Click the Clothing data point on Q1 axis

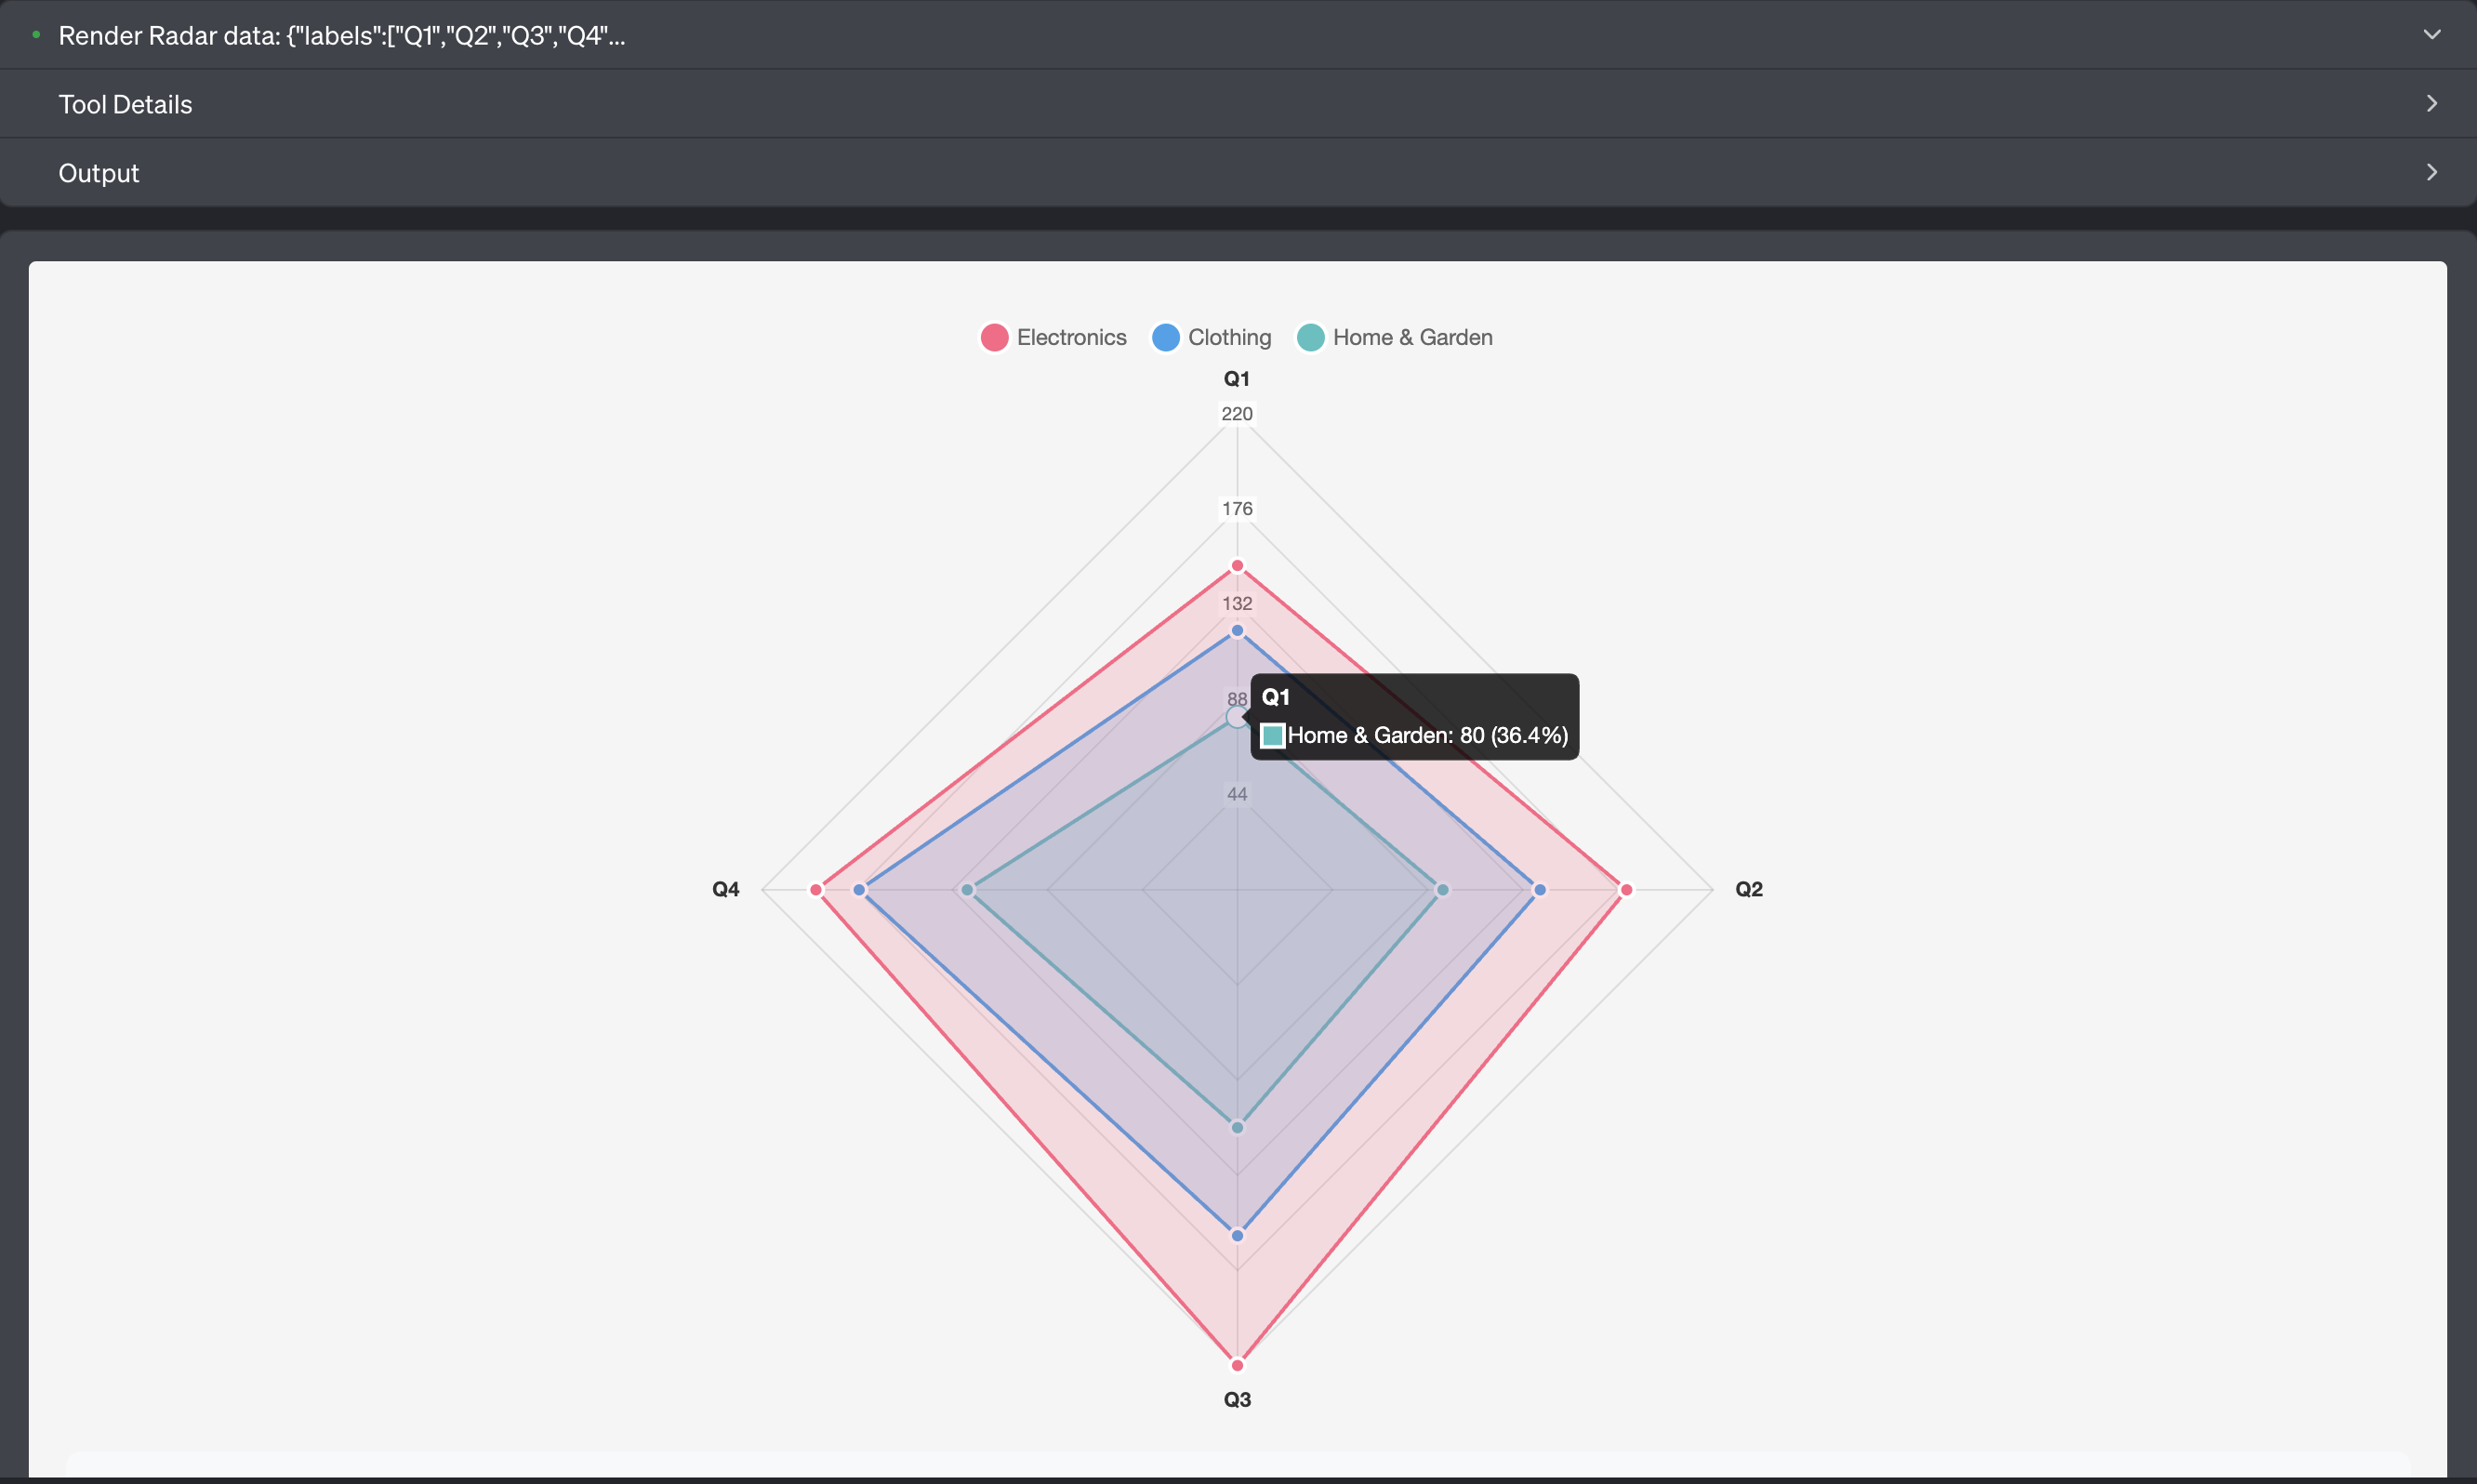click(x=1237, y=631)
